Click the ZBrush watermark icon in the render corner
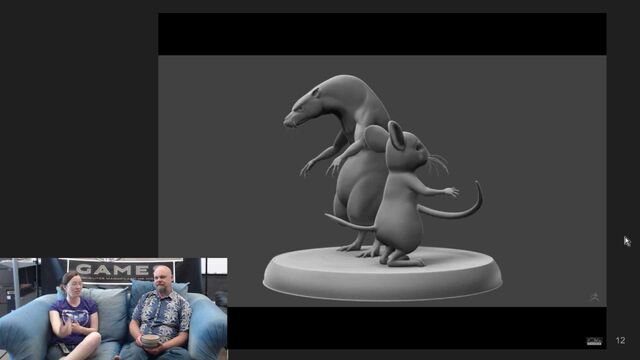640x360 pixels. [x=595, y=297]
